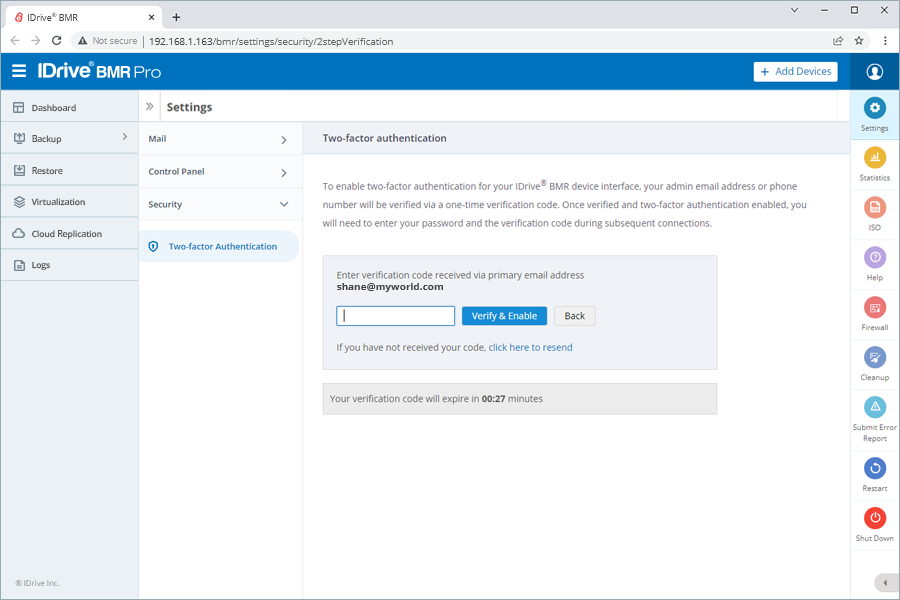Open the browser three-dot menu
900x600 pixels.
(x=885, y=41)
